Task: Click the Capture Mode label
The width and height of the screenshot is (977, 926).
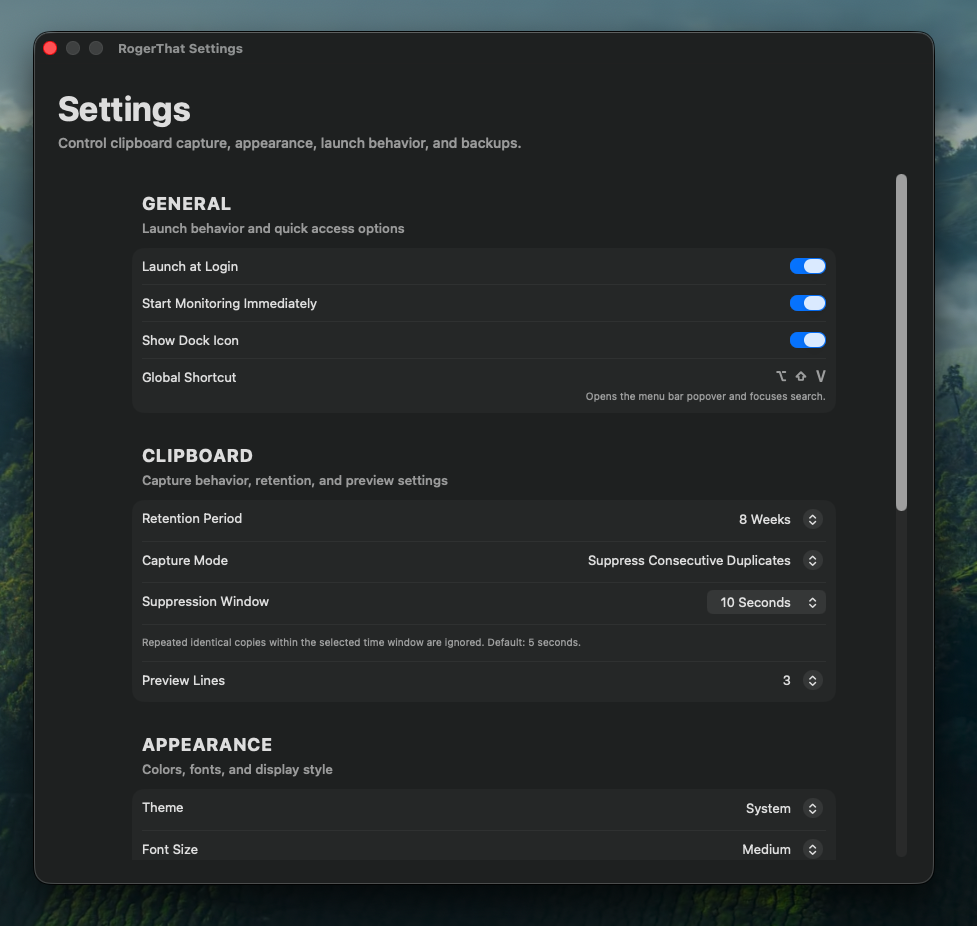Action: [185, 560]
